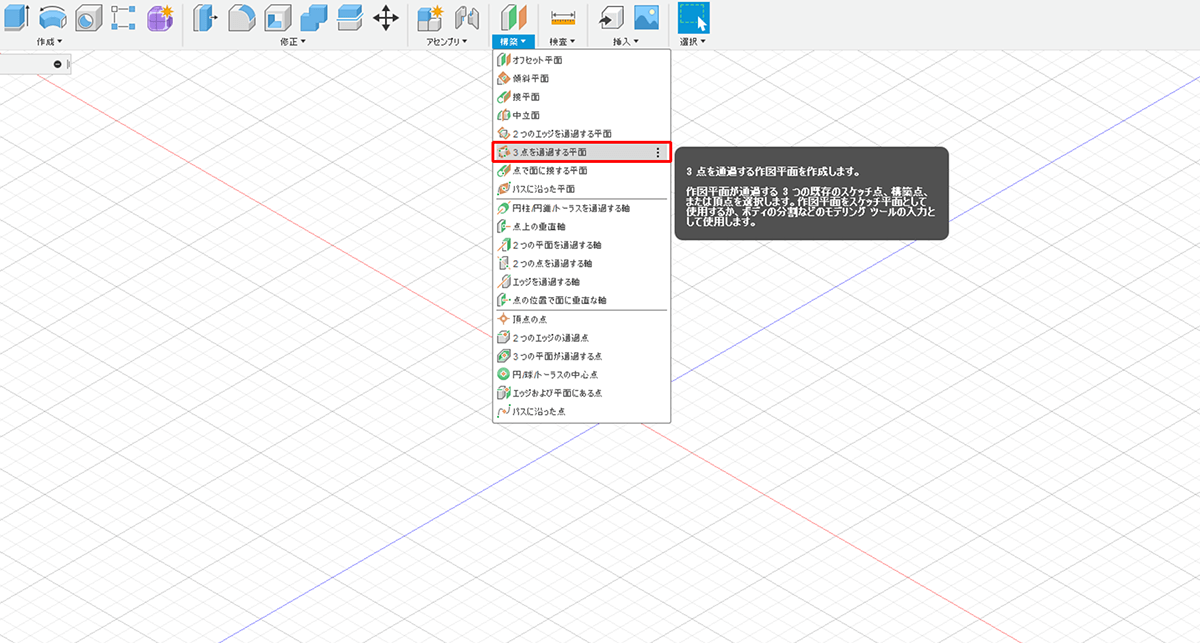
Task: Pick 中立面 in the construct menu
Action: pyautogui.click(x=527, y=115)
